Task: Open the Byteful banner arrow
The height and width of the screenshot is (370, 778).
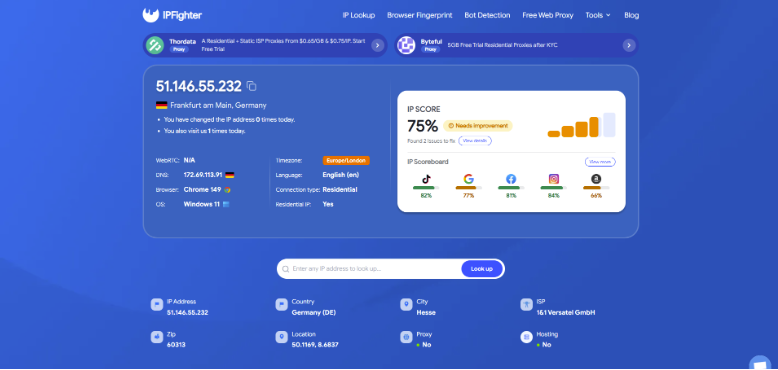Action: (x=629, y=46)
